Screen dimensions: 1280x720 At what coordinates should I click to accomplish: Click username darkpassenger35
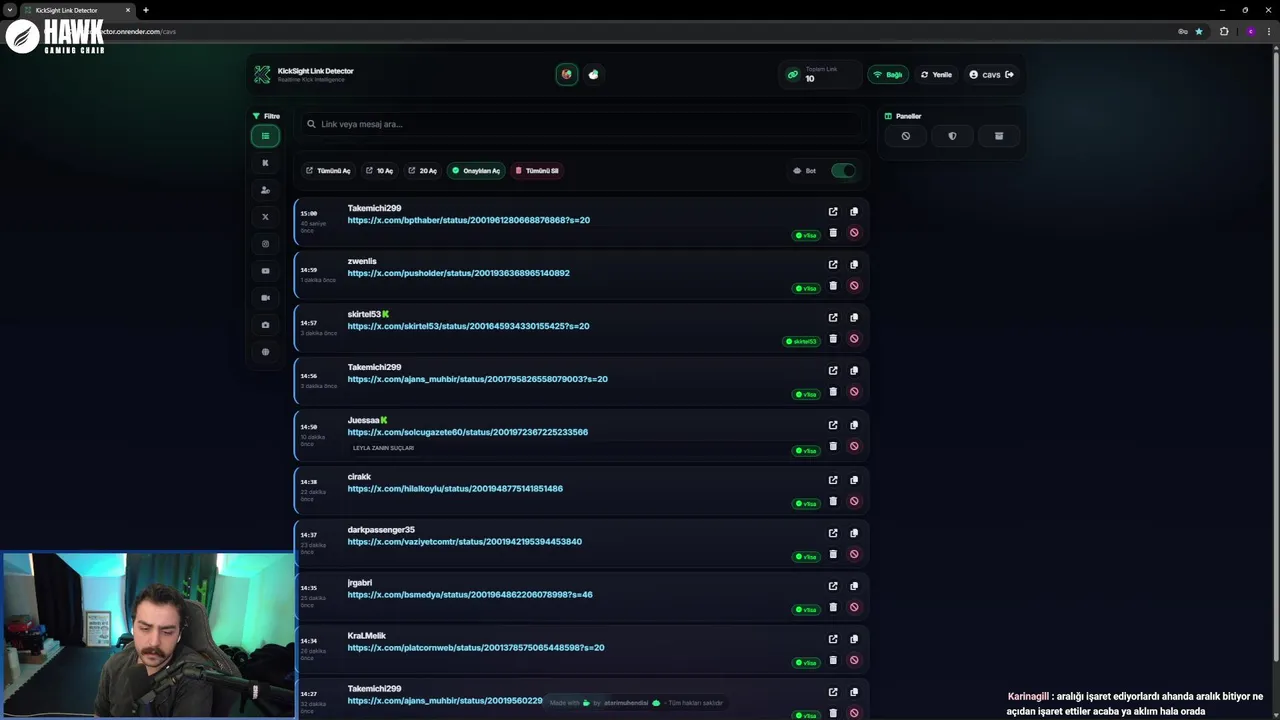coord(381,529)
